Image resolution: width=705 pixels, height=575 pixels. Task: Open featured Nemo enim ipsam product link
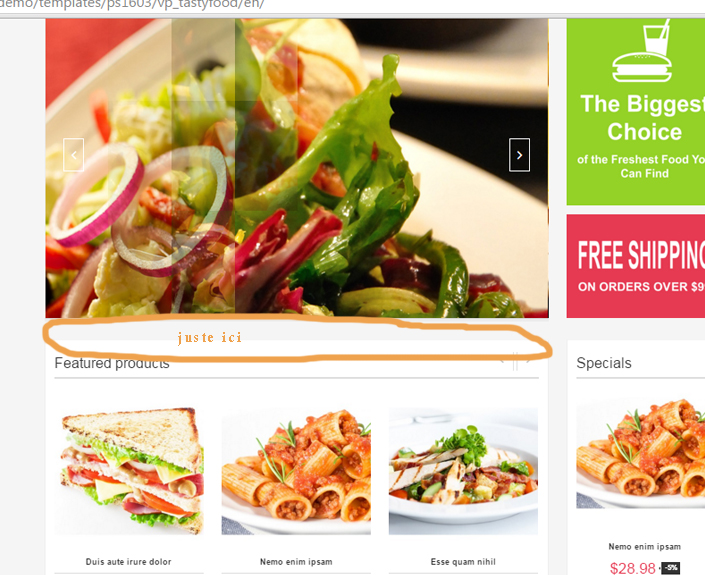pos(296,562)
